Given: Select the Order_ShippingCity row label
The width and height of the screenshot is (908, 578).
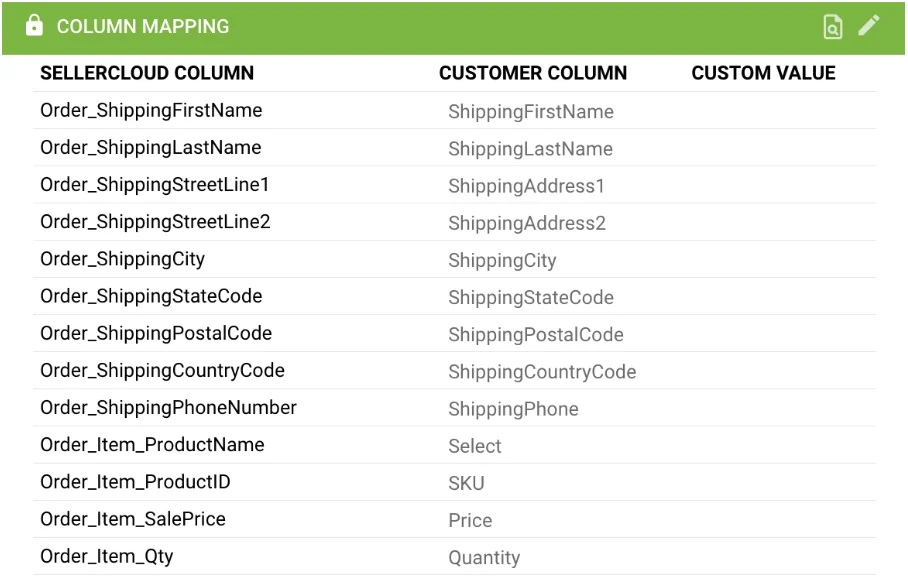Looking at the screenshot, I should coord(122,258).
